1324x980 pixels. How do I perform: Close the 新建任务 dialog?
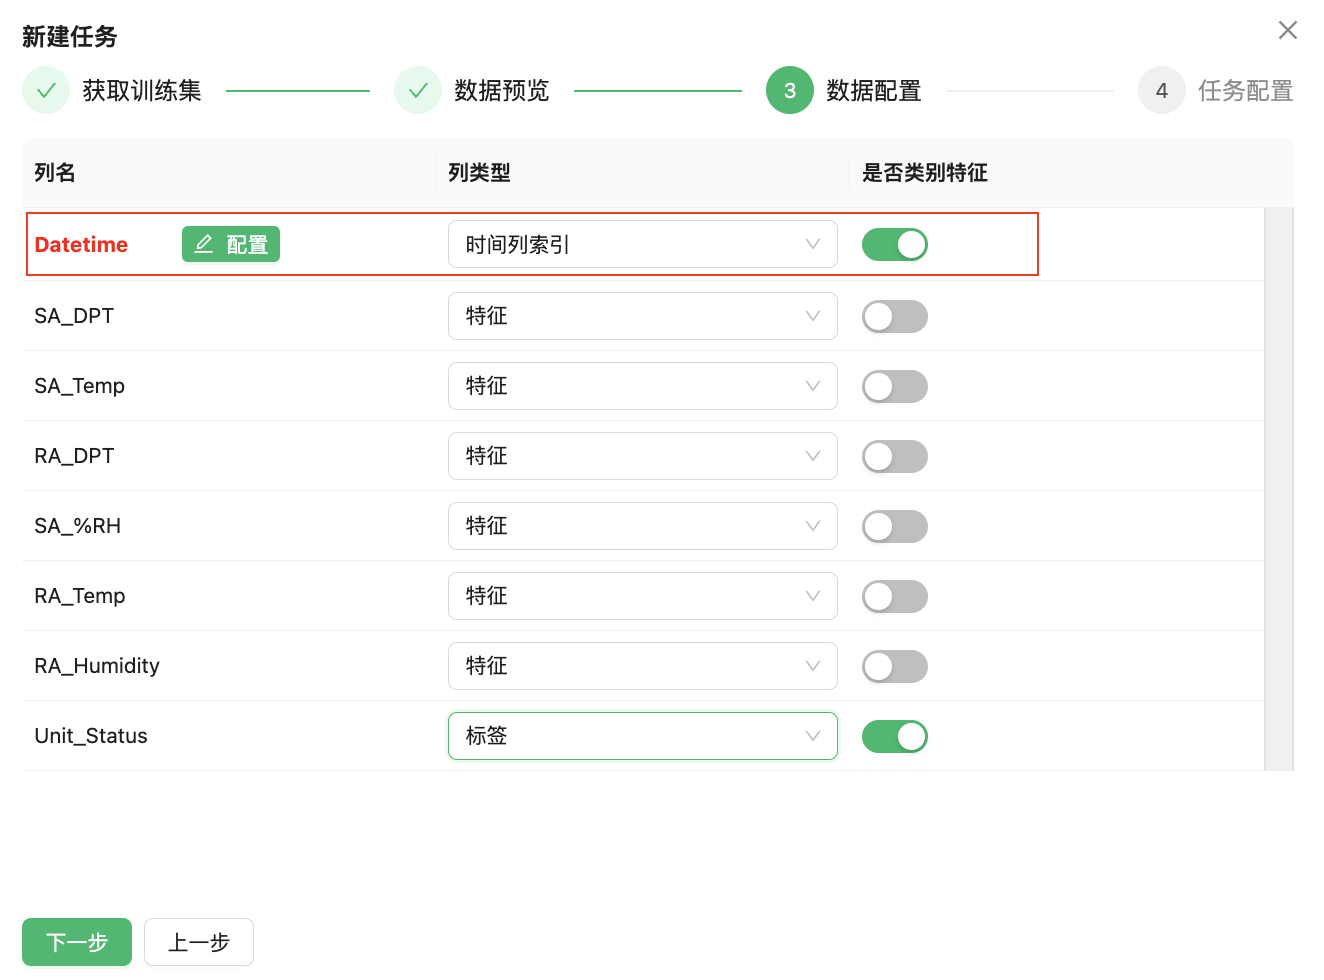click(1287, 30)
